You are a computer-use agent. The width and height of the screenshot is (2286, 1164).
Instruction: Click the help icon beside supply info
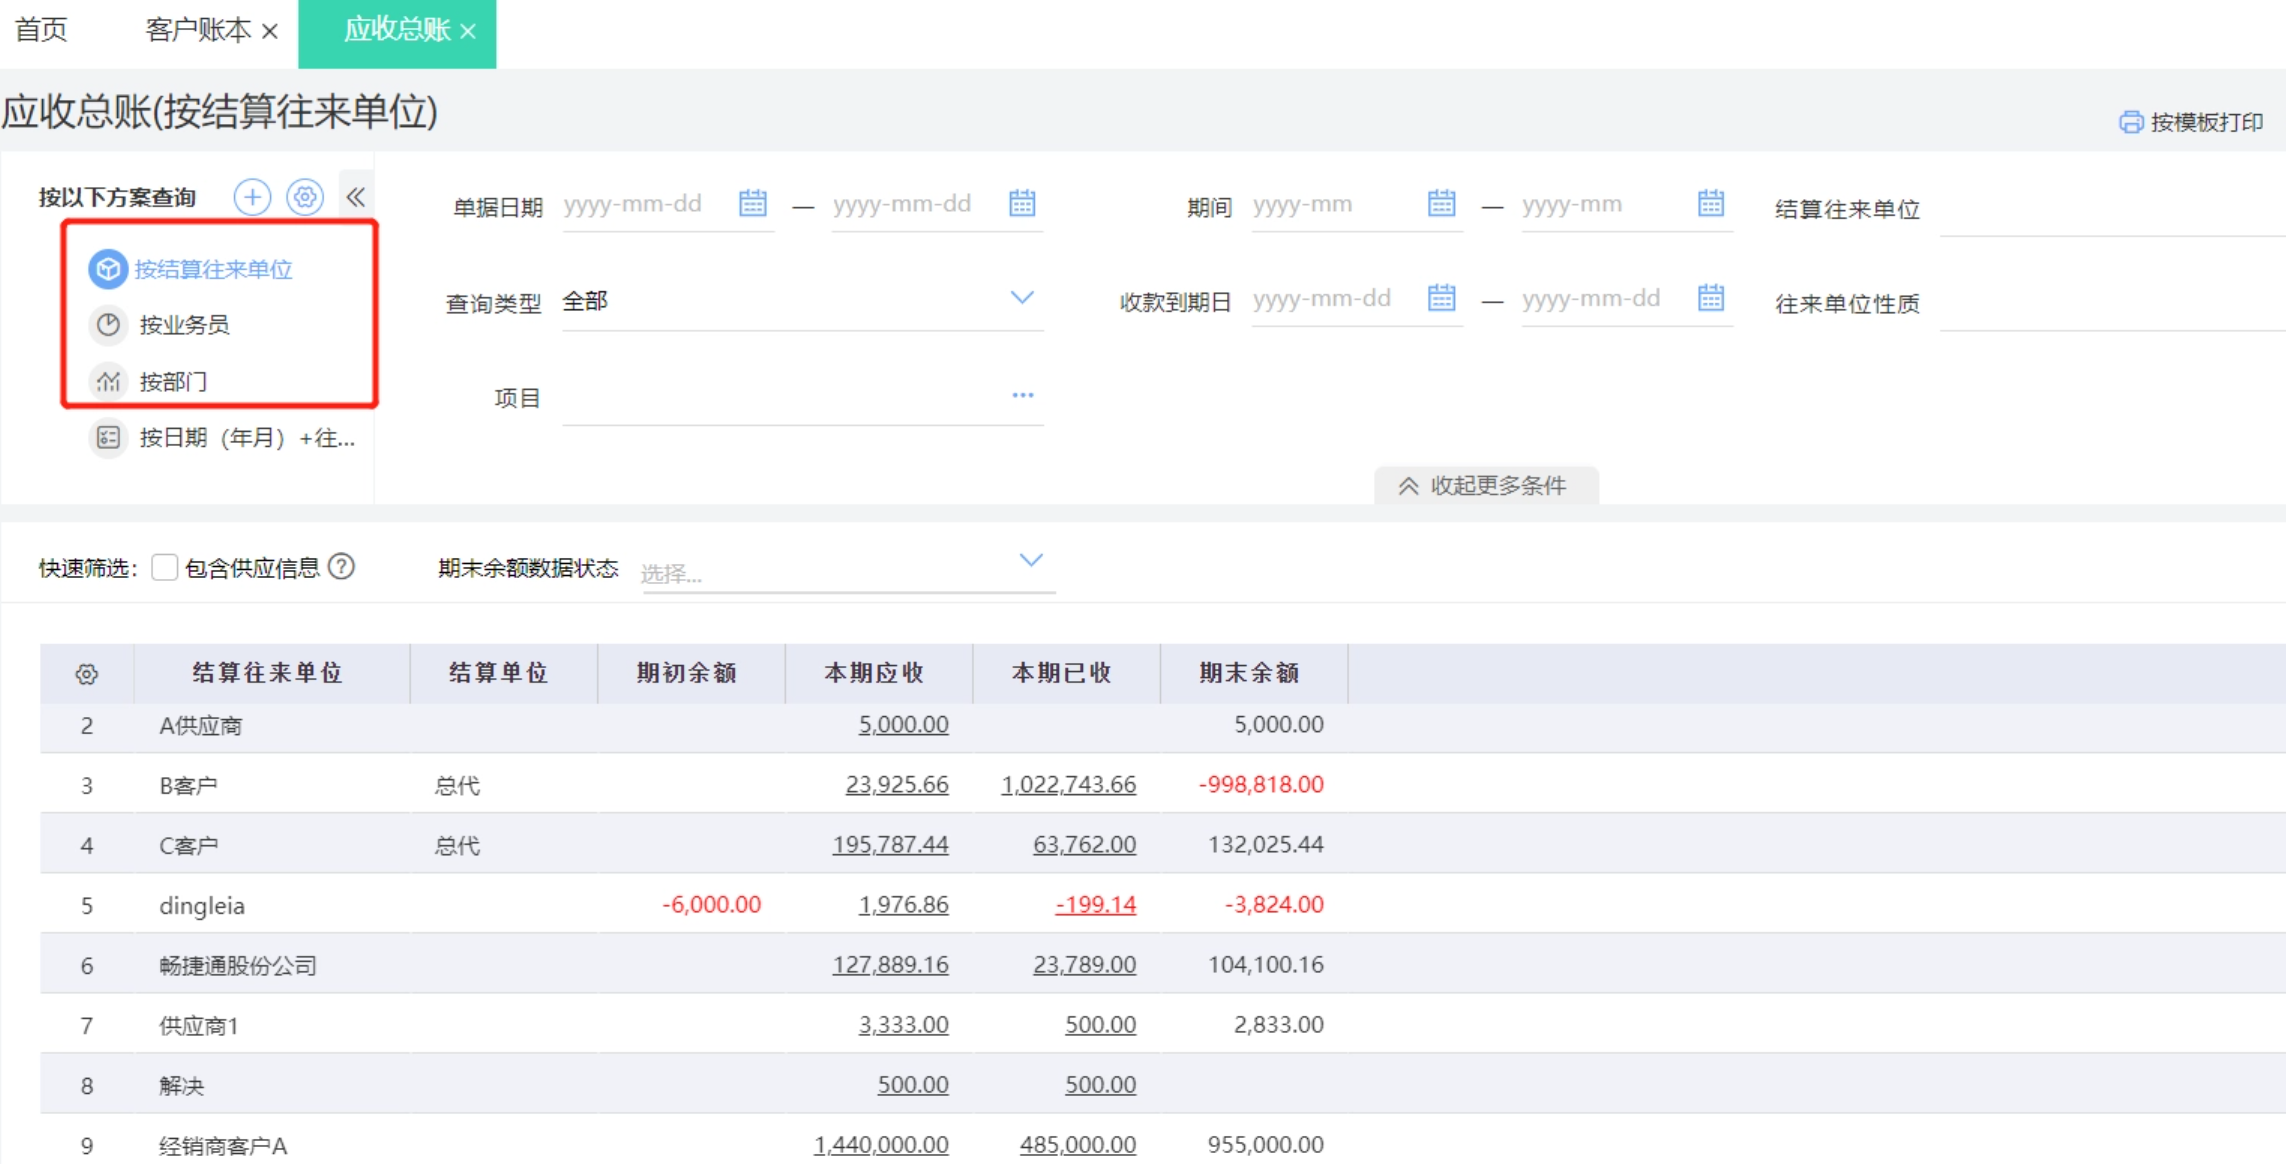pyautogui.click(x=342, y=567)
